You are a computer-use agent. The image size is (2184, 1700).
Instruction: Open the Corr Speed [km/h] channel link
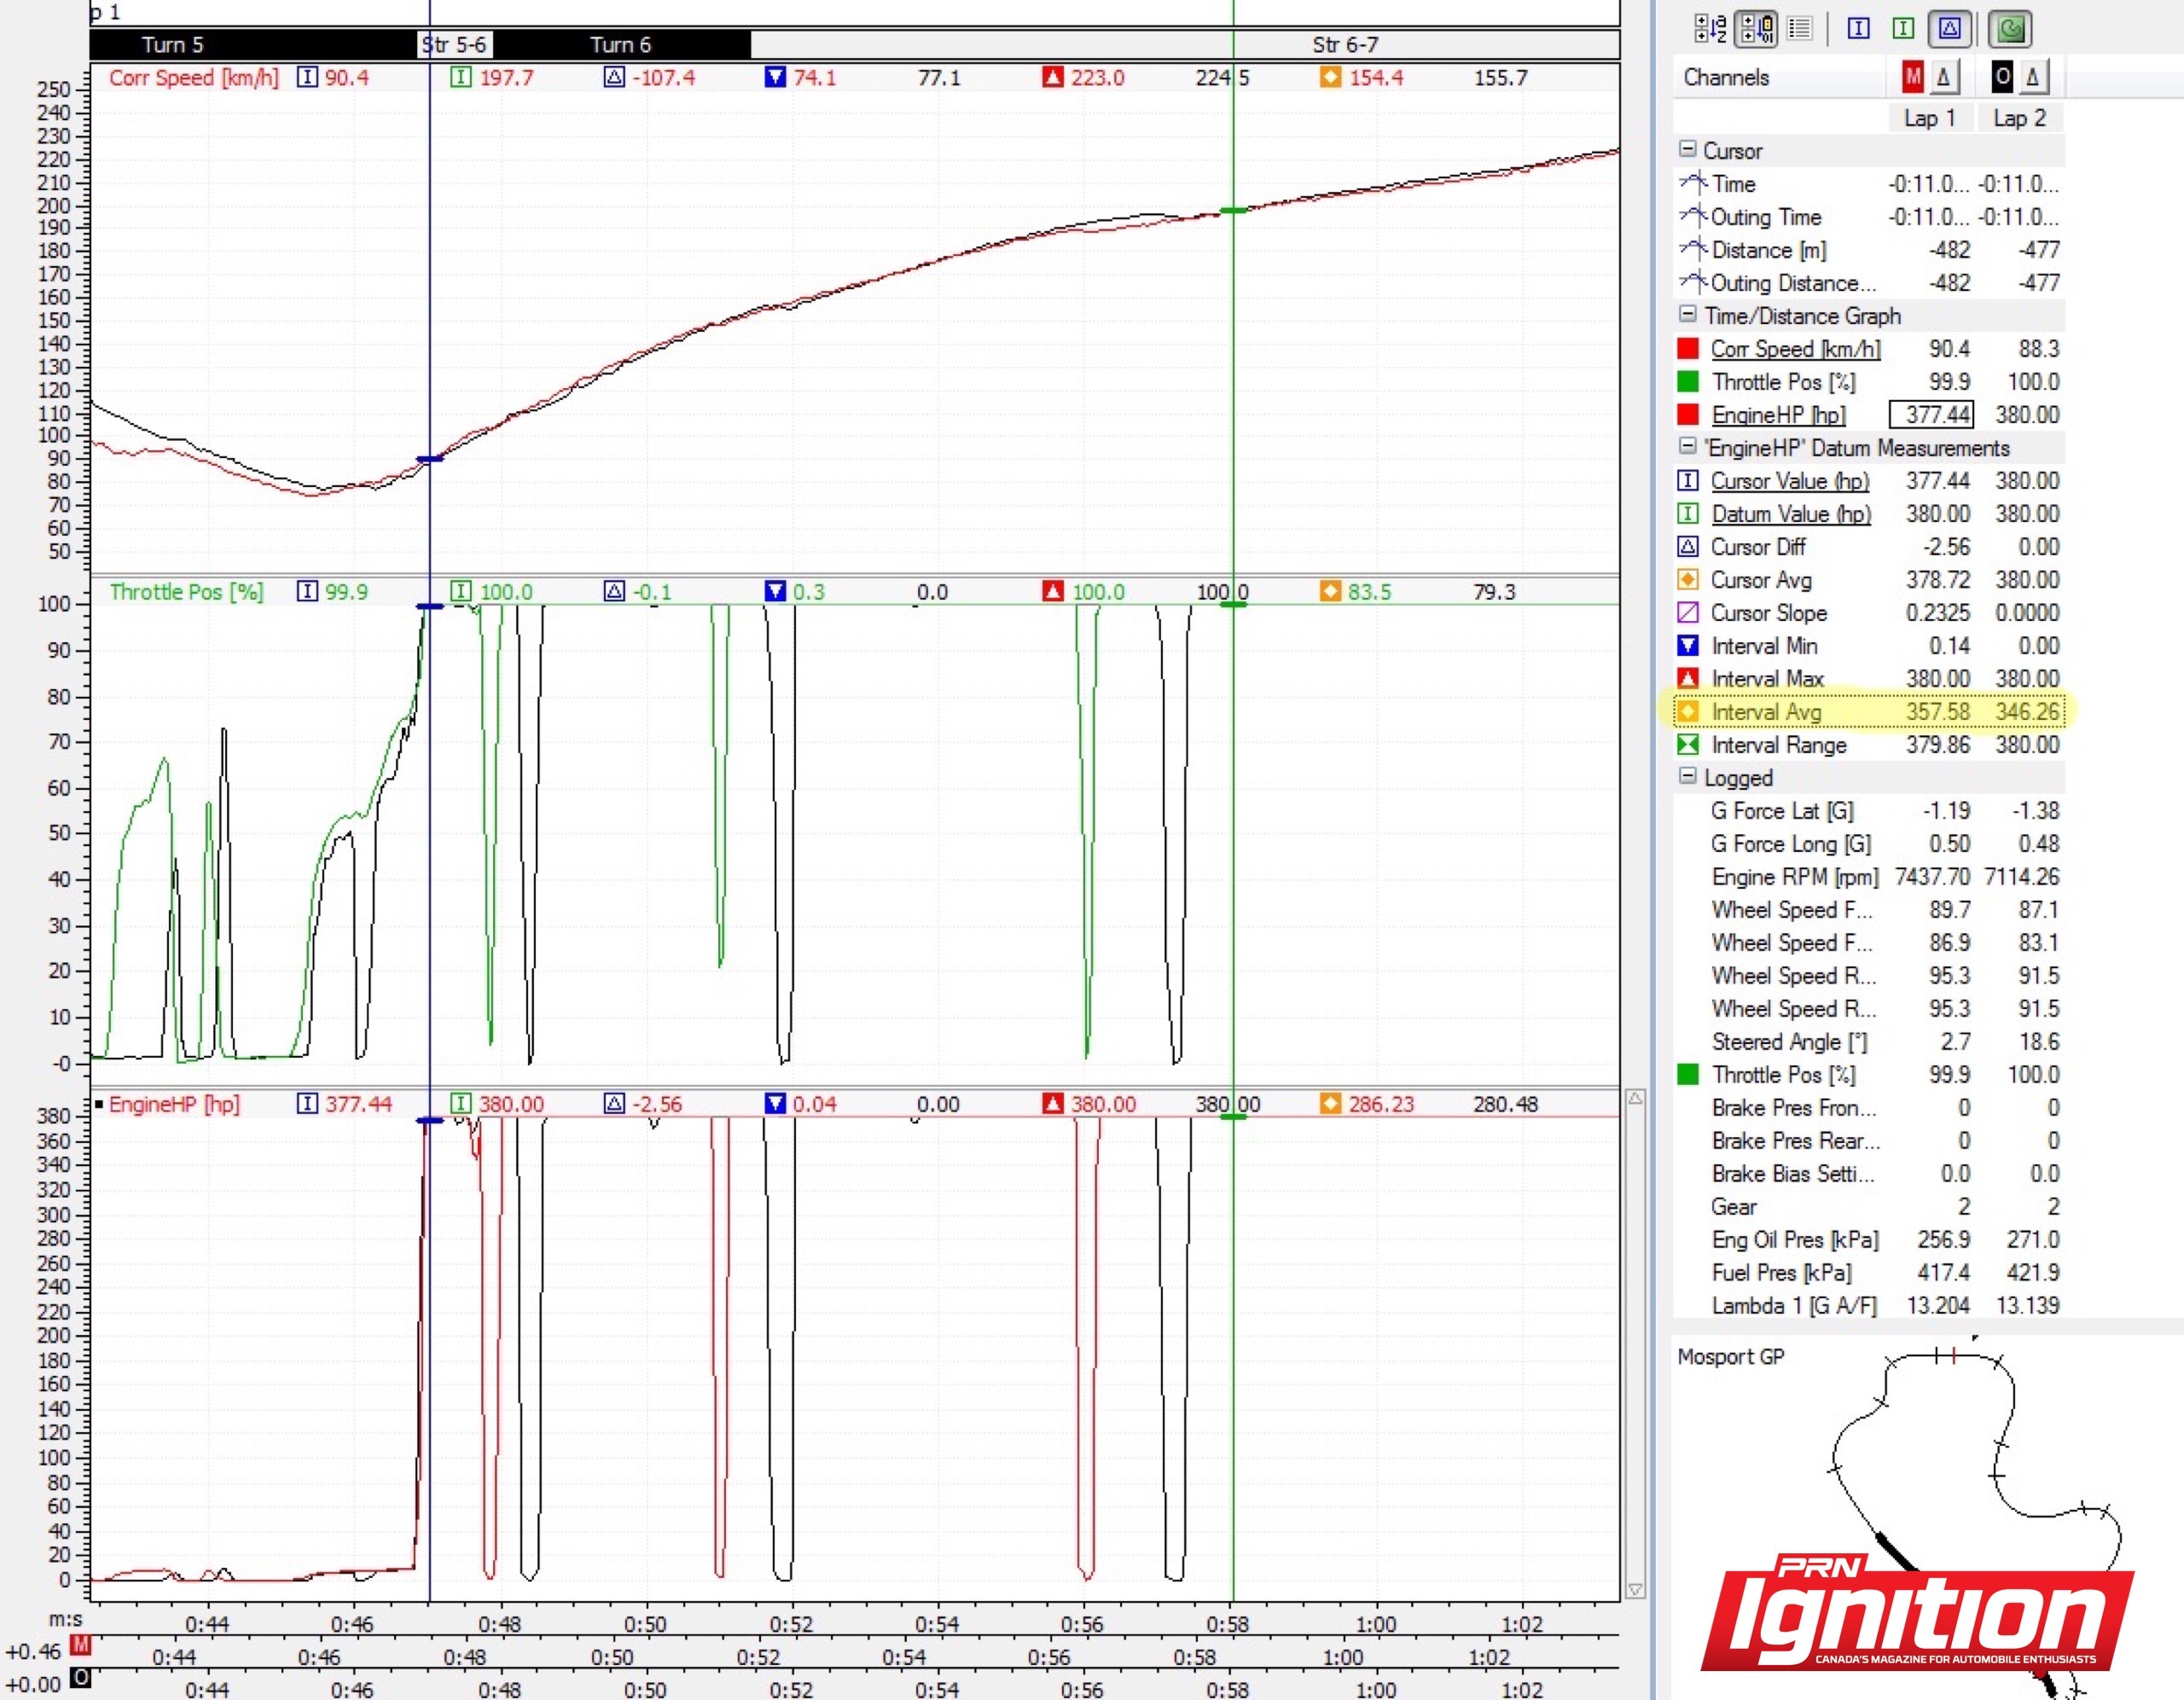point(1796,349)
